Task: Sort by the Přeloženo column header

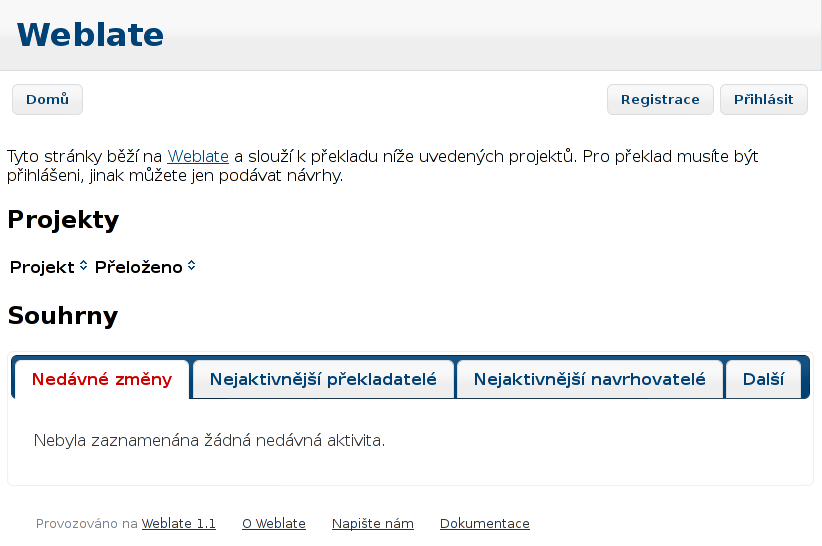Action: [x=138, y=267]
